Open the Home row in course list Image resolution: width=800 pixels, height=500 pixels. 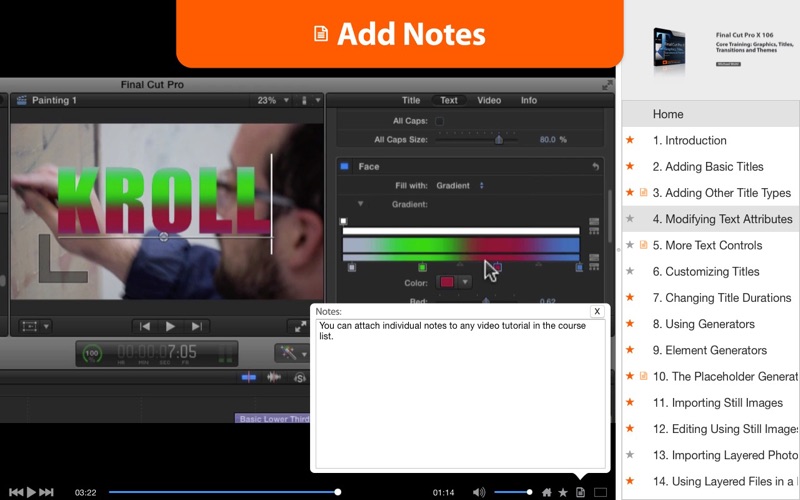[711, 114]
